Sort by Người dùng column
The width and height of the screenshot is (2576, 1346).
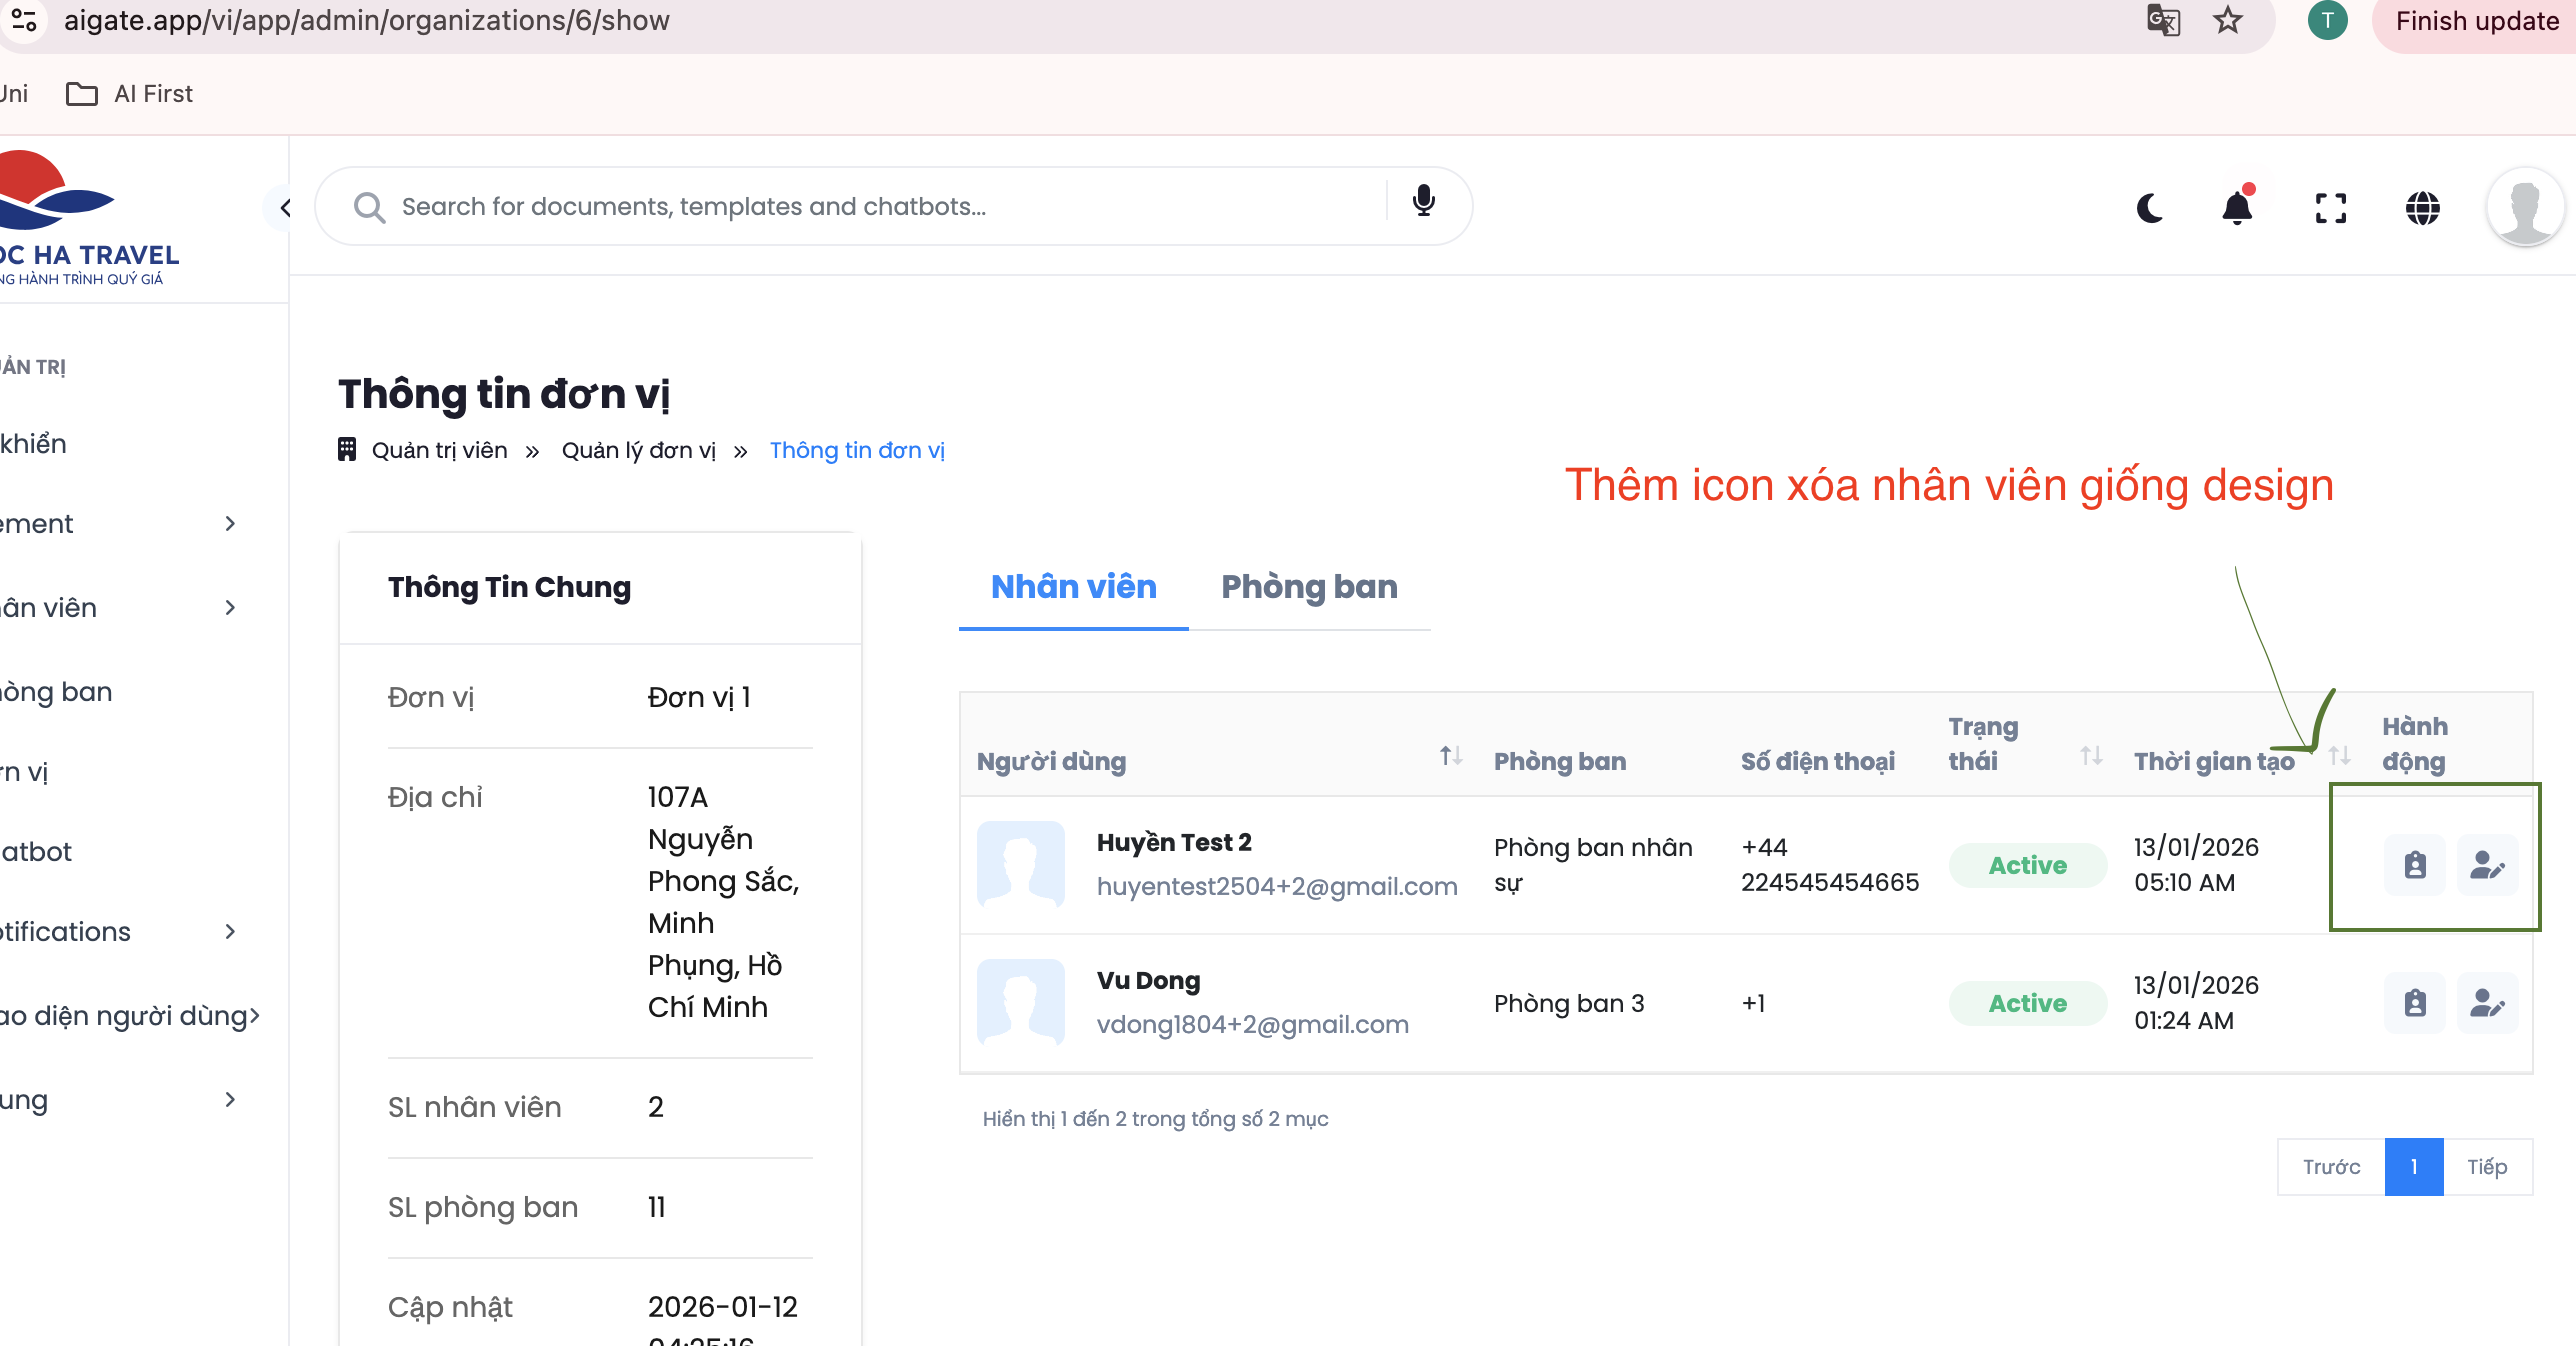click(x=1450, y=756)
